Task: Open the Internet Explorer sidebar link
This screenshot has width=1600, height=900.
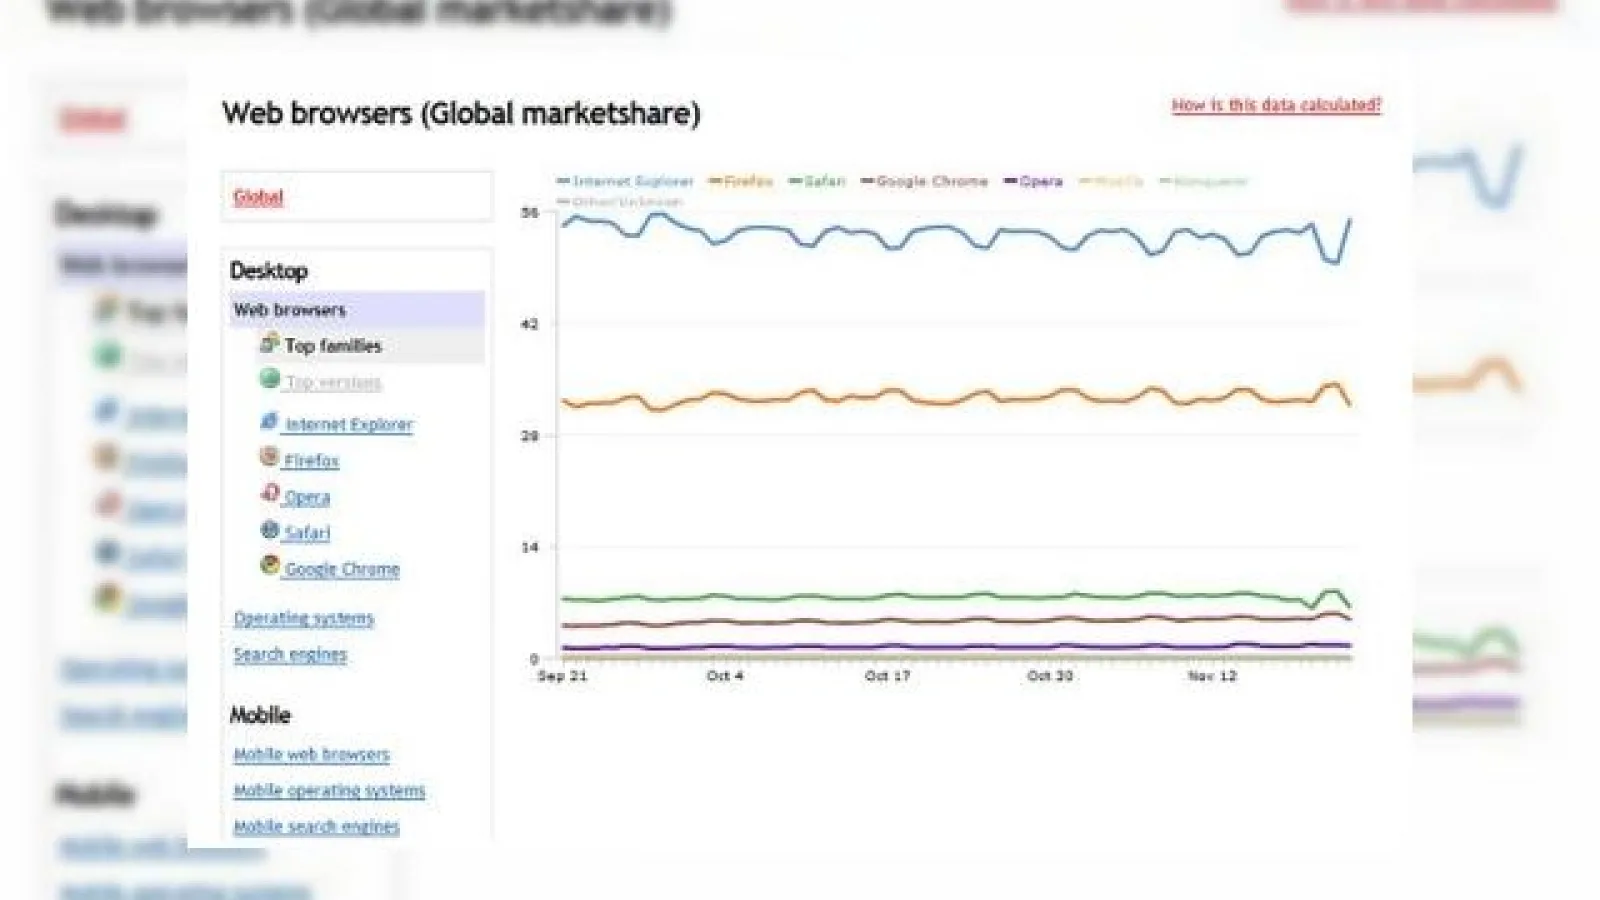Action: [x=349, y=424]
